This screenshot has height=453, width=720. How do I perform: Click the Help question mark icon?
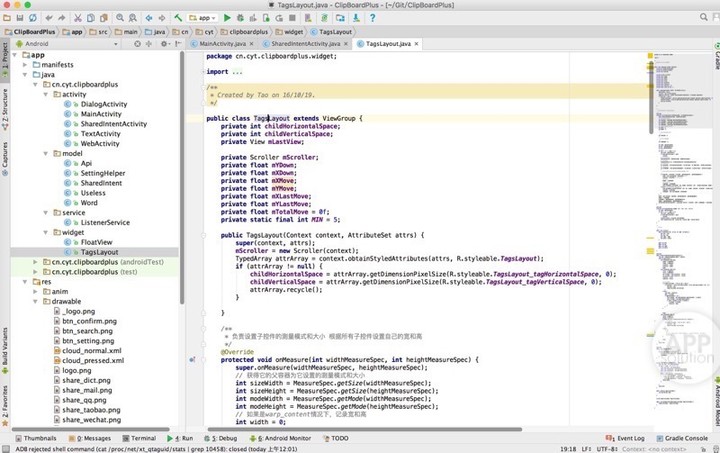pyautogui.click(x=372, y=18)
